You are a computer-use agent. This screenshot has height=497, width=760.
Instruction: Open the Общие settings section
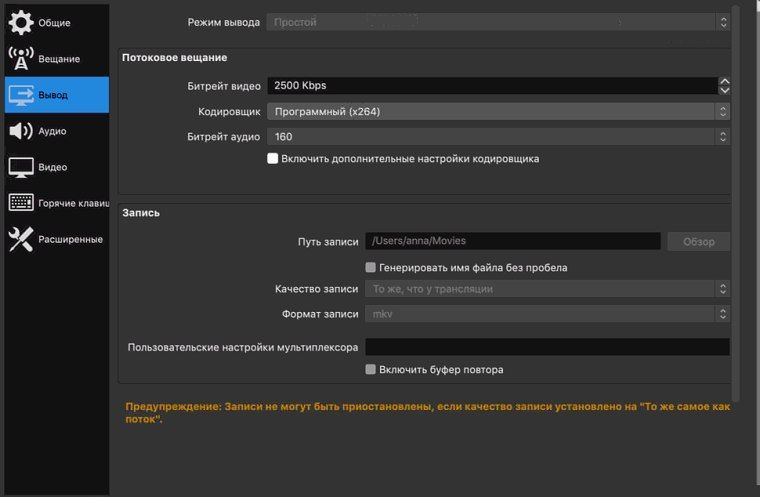coord(57,22)
